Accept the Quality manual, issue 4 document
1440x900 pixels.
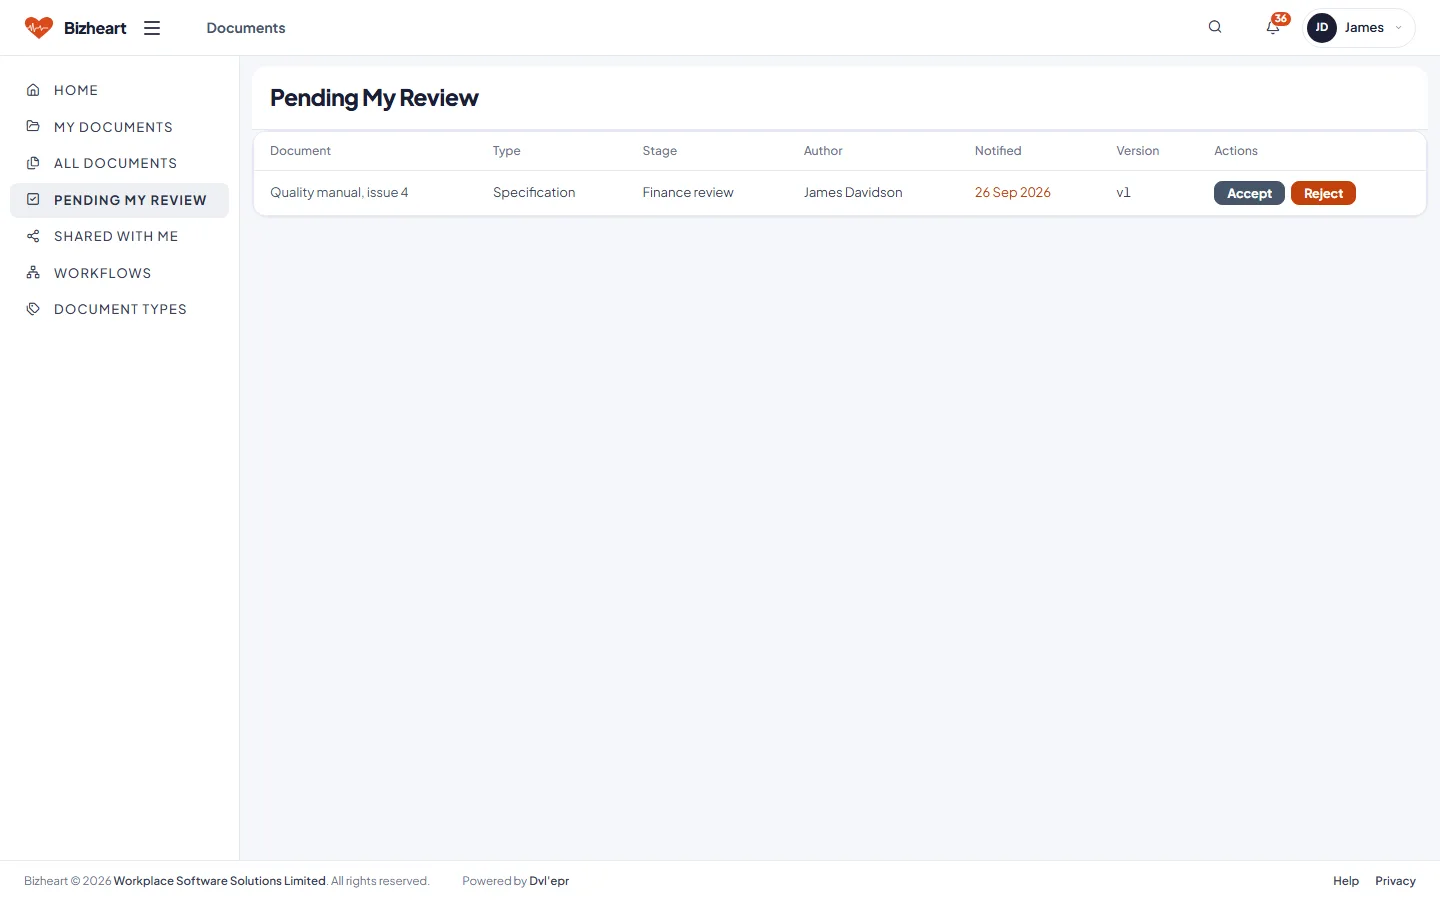tap(1249, 193)
